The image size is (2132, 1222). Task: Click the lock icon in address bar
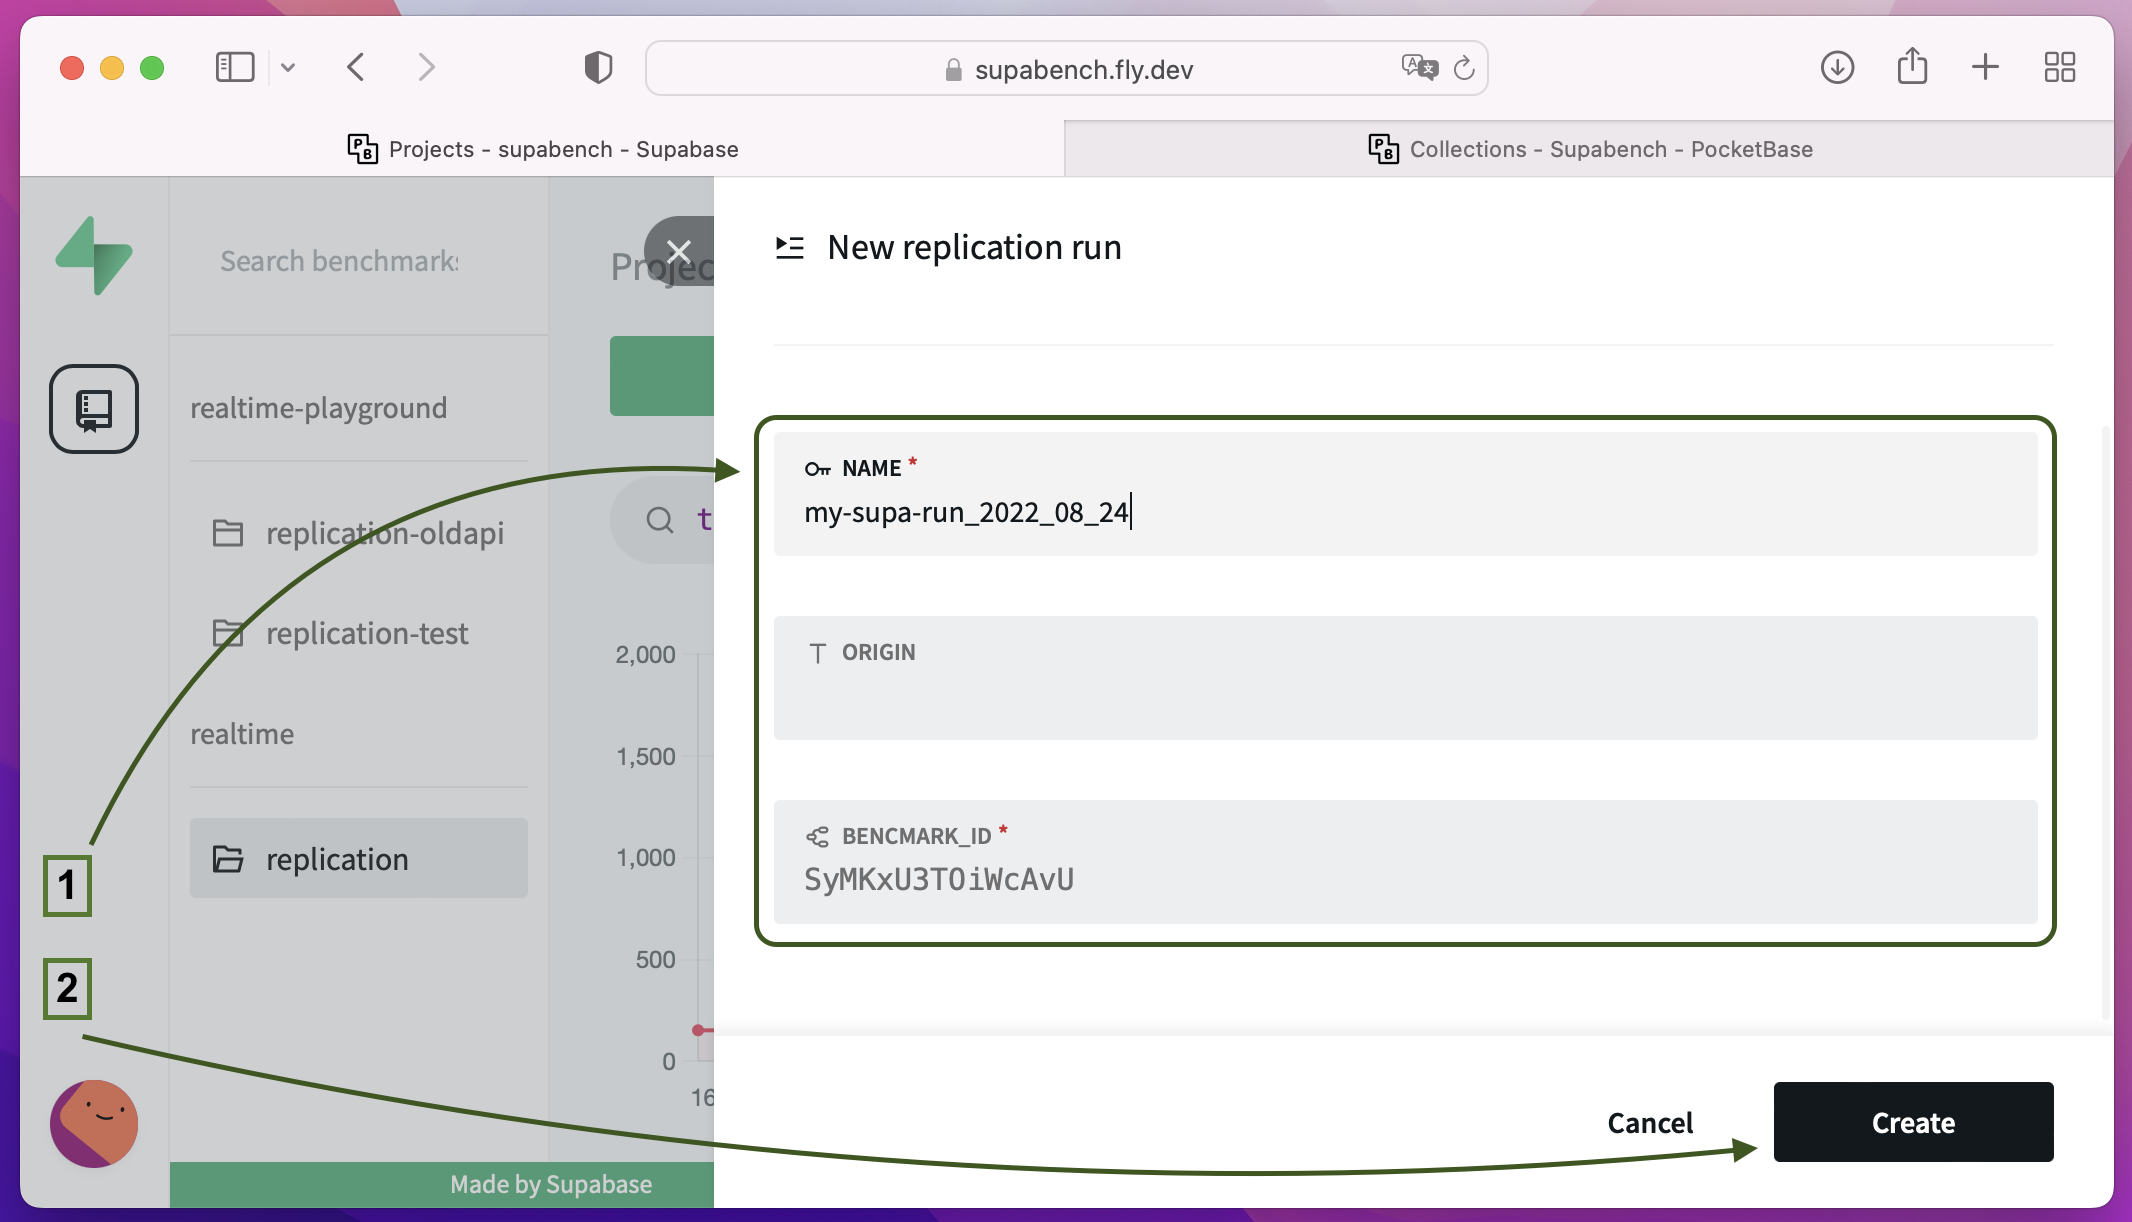[954, 69]
